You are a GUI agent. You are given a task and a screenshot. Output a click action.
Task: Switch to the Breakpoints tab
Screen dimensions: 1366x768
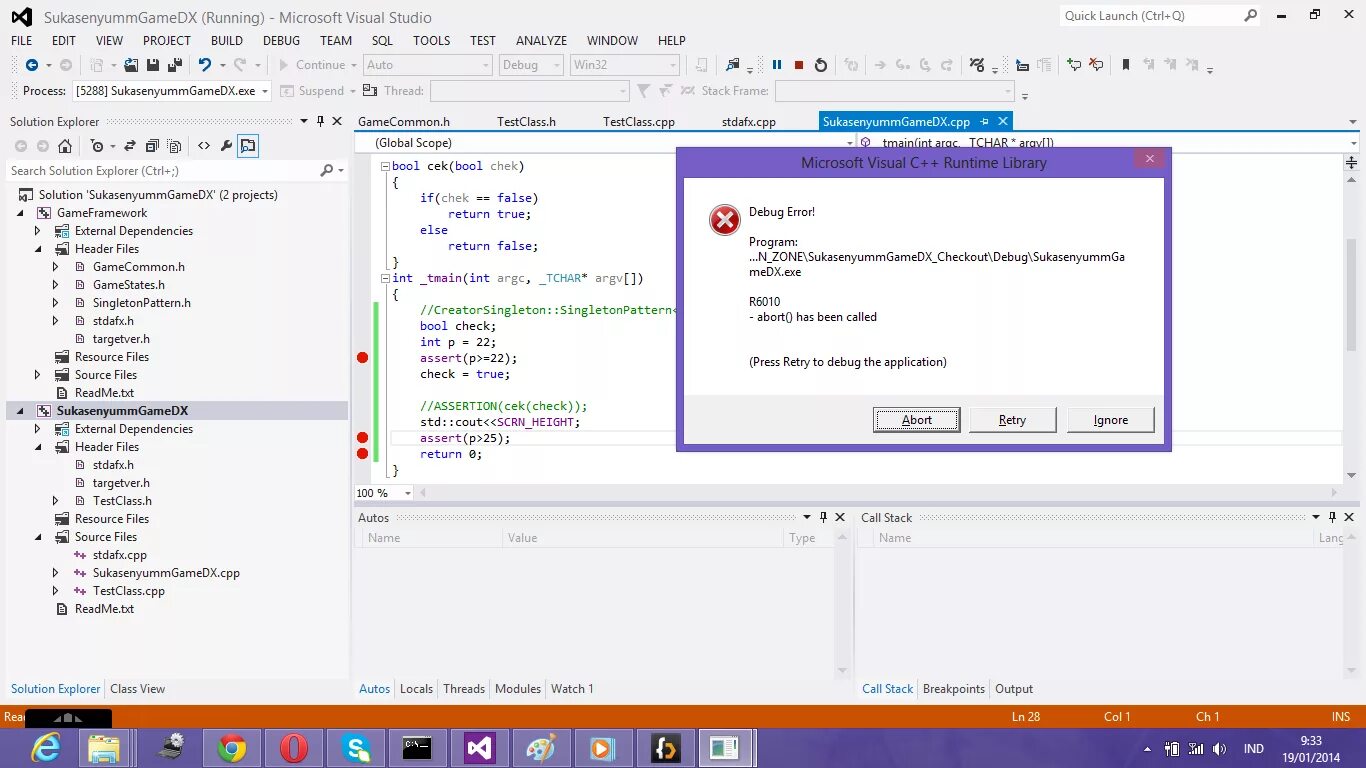[x=953, y=689]
